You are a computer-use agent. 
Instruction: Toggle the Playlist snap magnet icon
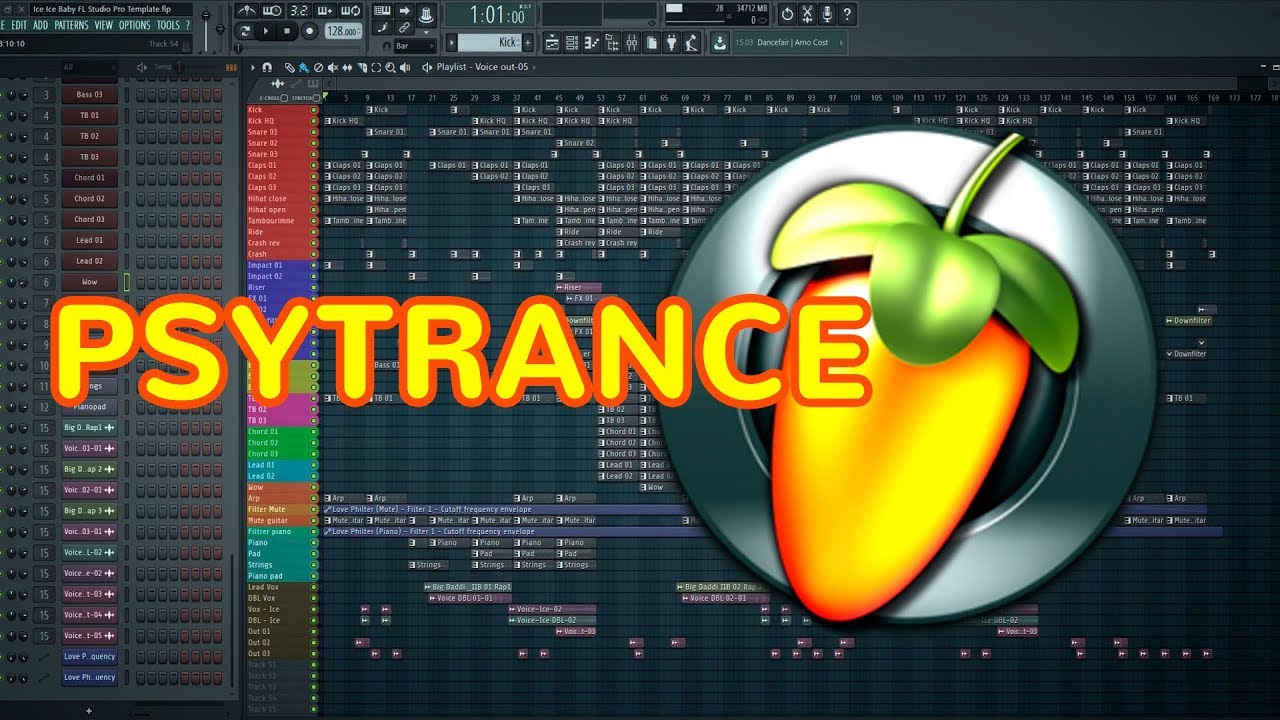tap(267, 67)
